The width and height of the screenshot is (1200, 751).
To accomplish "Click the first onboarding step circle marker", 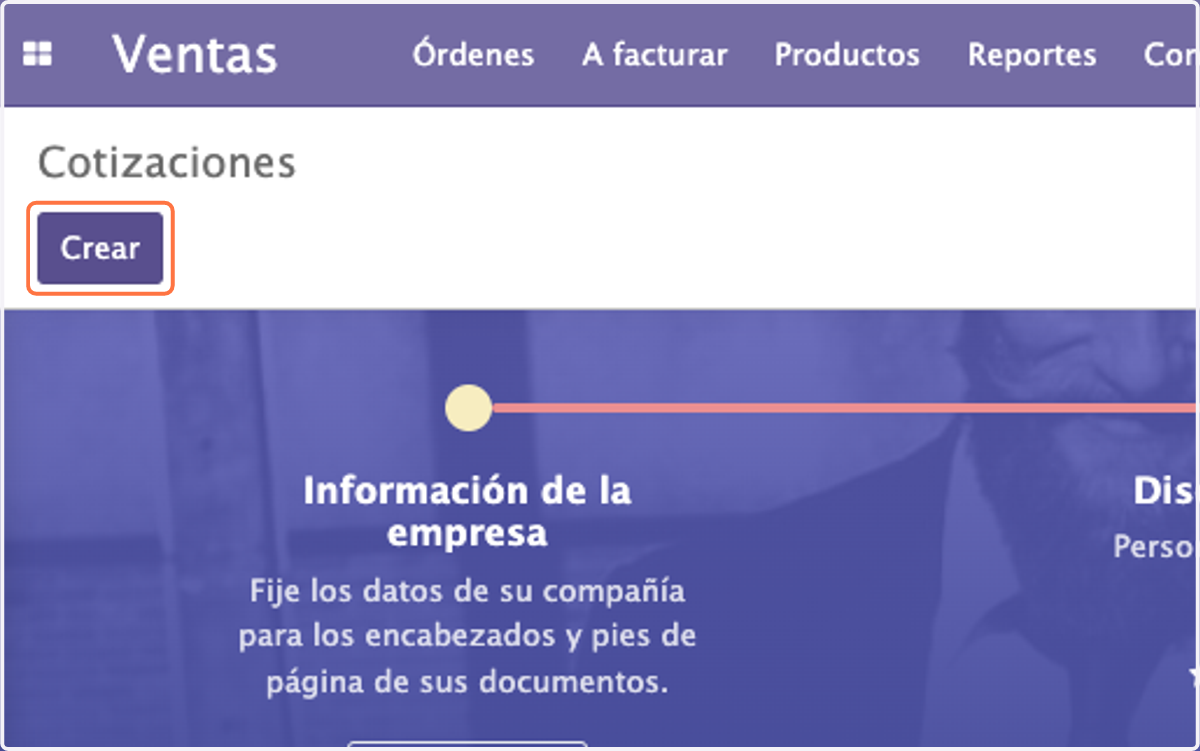I will click(468, 408).
